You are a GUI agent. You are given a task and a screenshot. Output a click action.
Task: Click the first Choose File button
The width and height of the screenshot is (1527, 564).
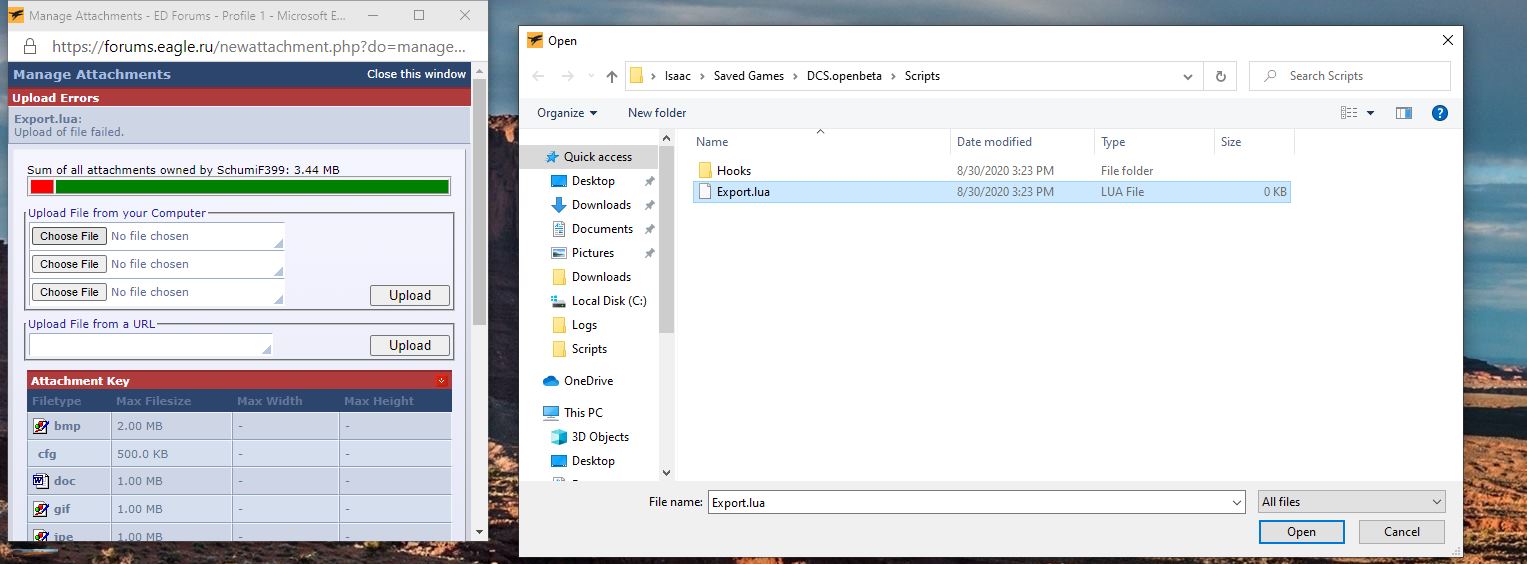click(x=69, y=236)
